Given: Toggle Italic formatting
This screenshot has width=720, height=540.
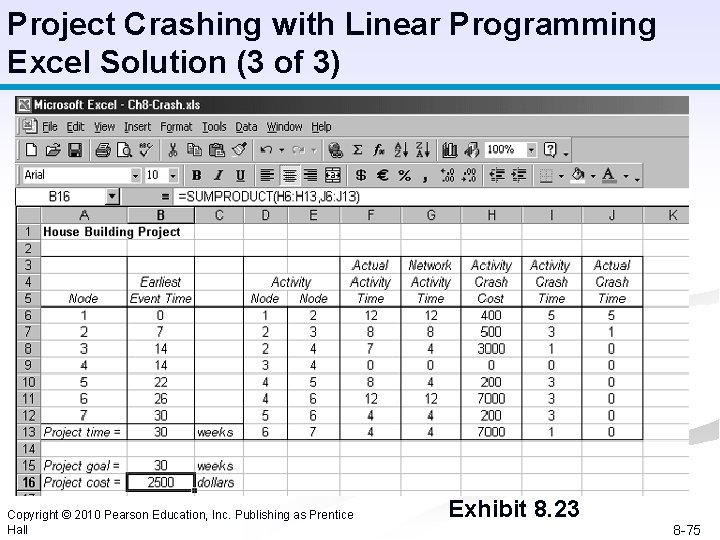Looking at the screenshot, I should [219, 175].
